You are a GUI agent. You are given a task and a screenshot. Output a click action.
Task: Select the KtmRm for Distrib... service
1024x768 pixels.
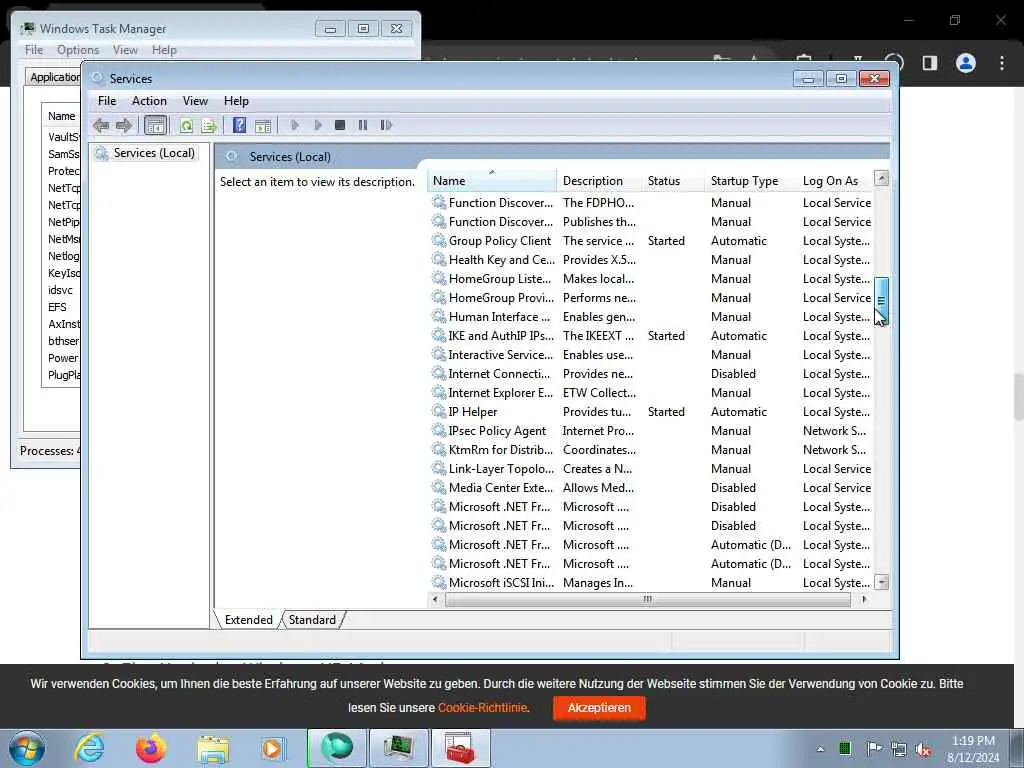[650, 450]
